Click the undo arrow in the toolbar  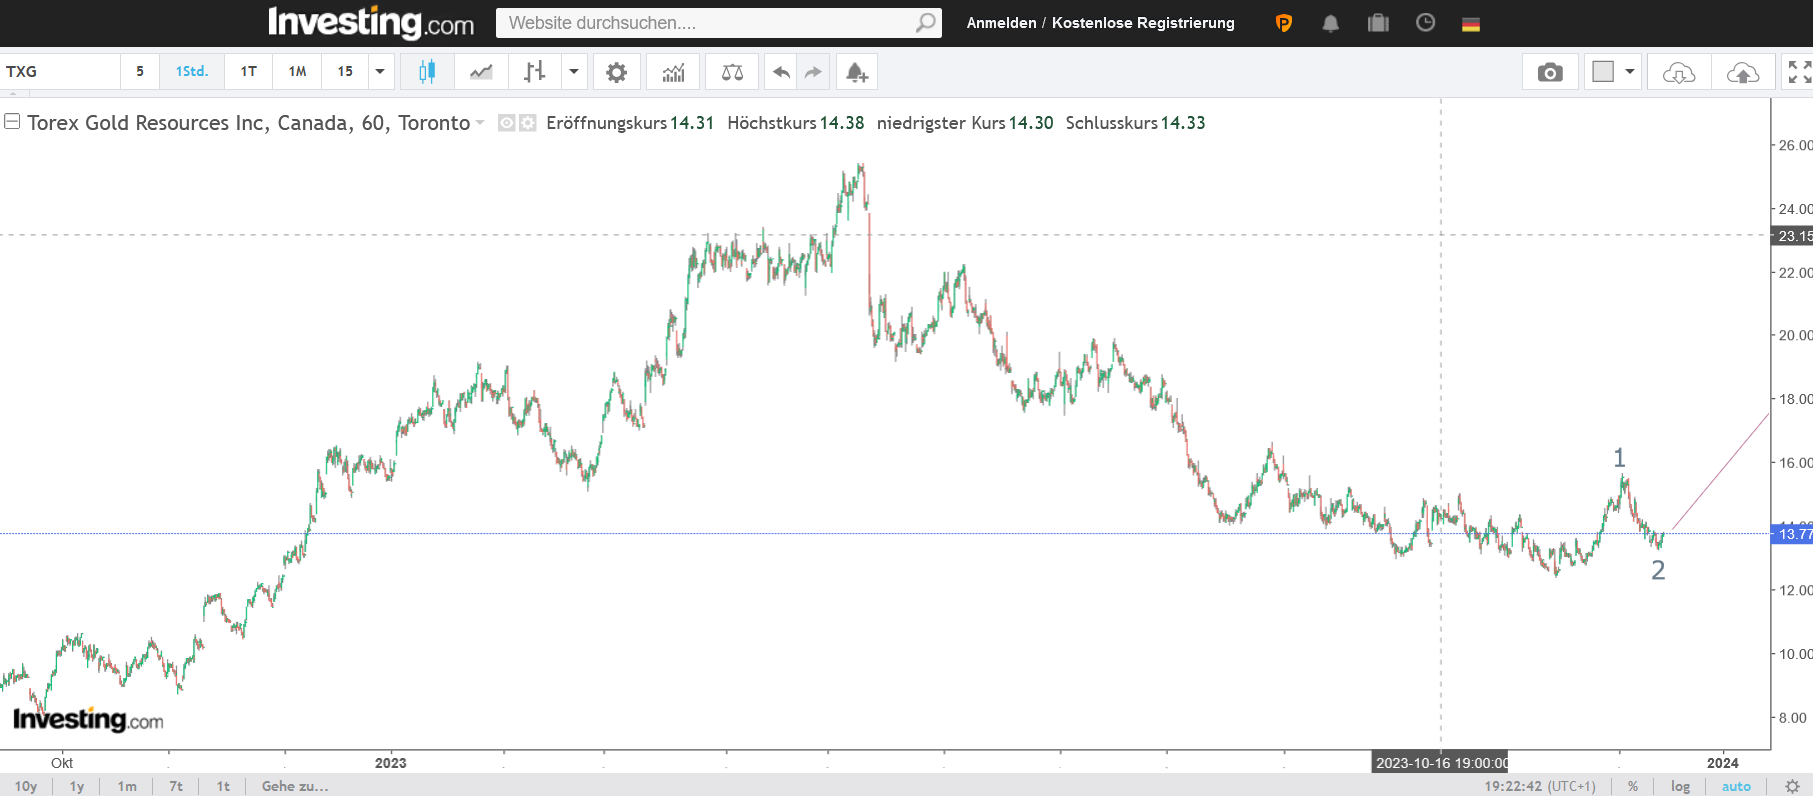(x=781, y=72)
